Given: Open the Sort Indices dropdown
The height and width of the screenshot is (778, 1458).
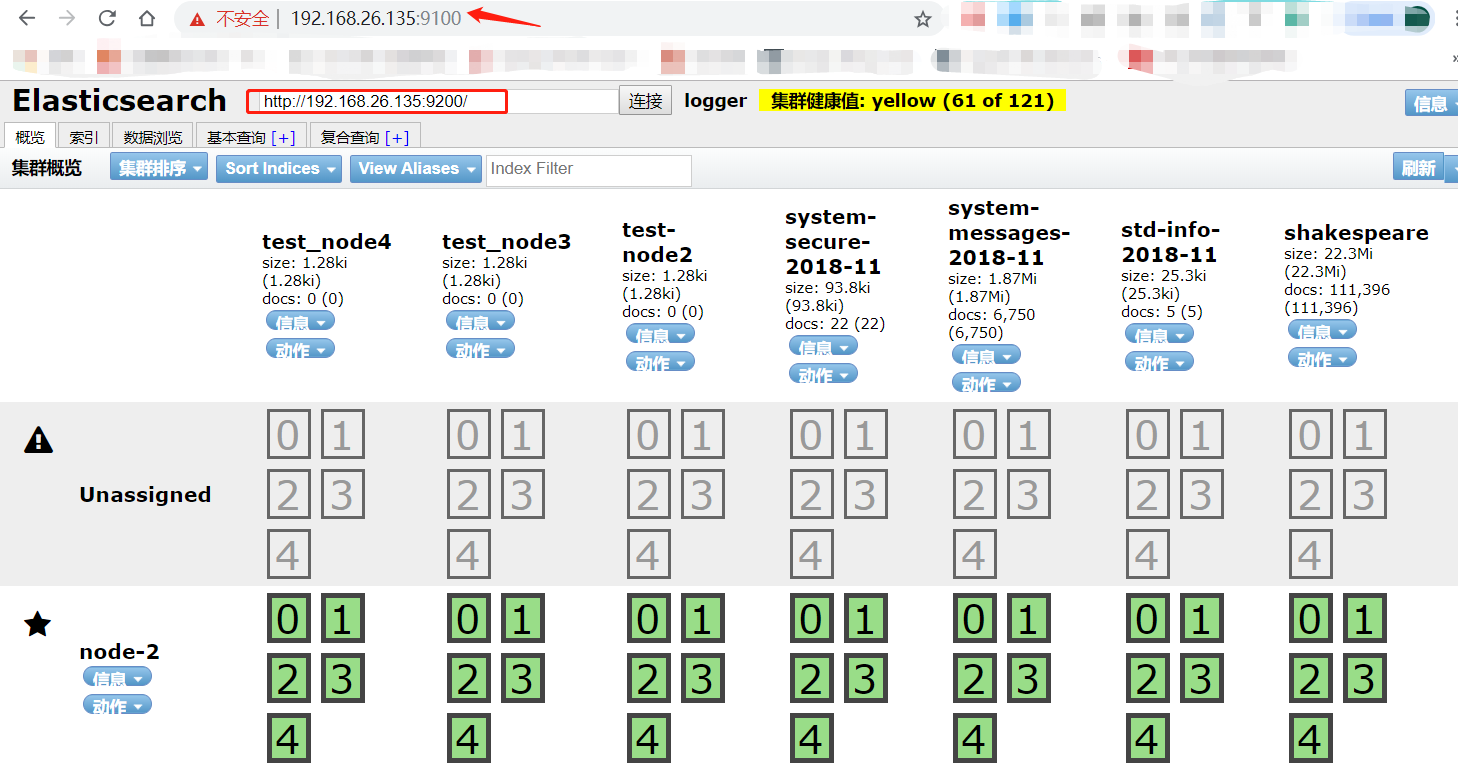Looking at the screenshot, I should coord(279,168).
